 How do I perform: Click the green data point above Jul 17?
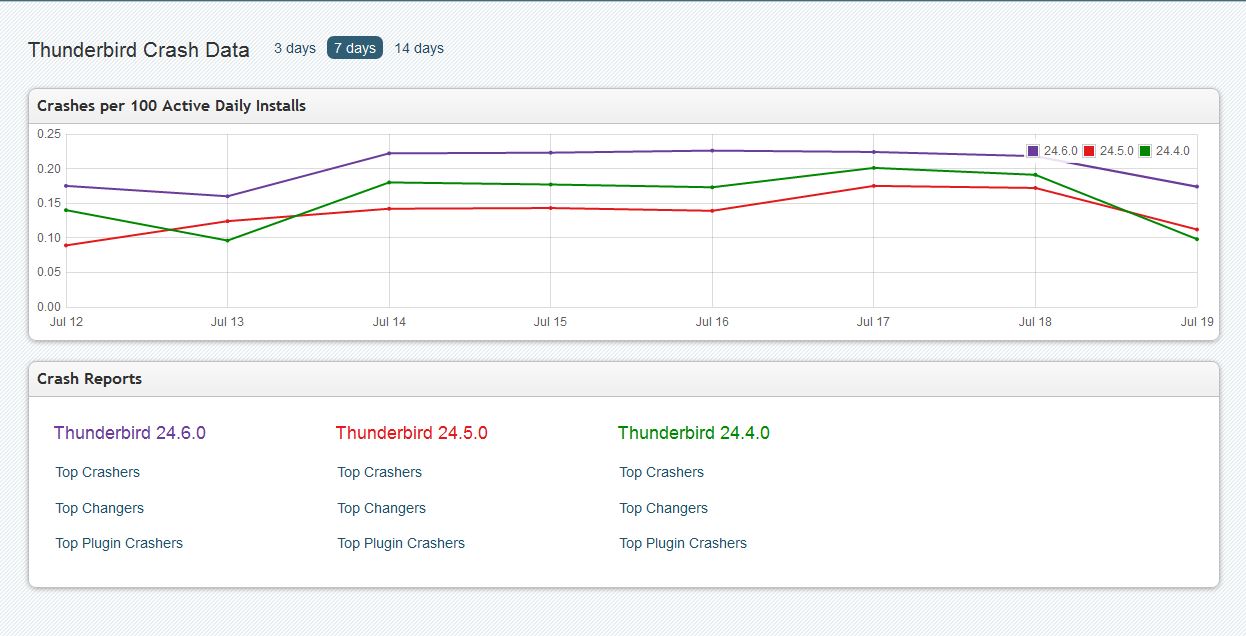point(874,168)
